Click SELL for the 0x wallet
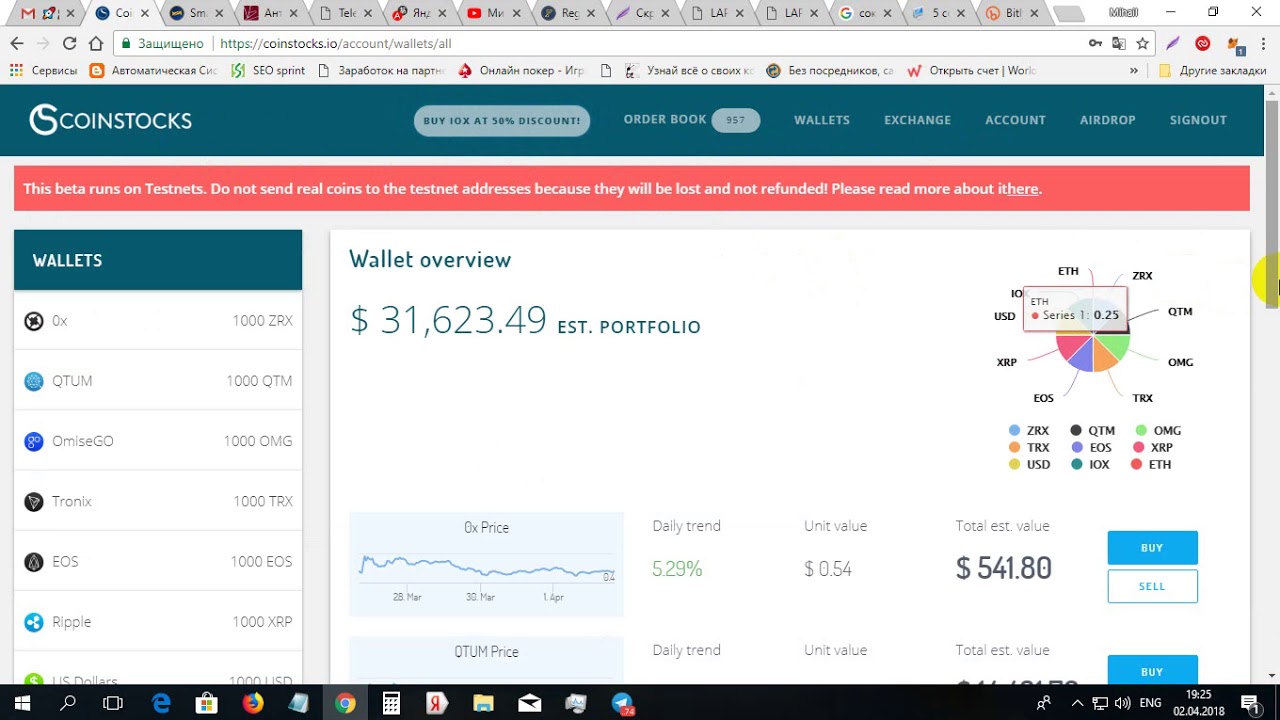The width and height of the screenshot is (1280, 720). click(x=1152, y=586)
